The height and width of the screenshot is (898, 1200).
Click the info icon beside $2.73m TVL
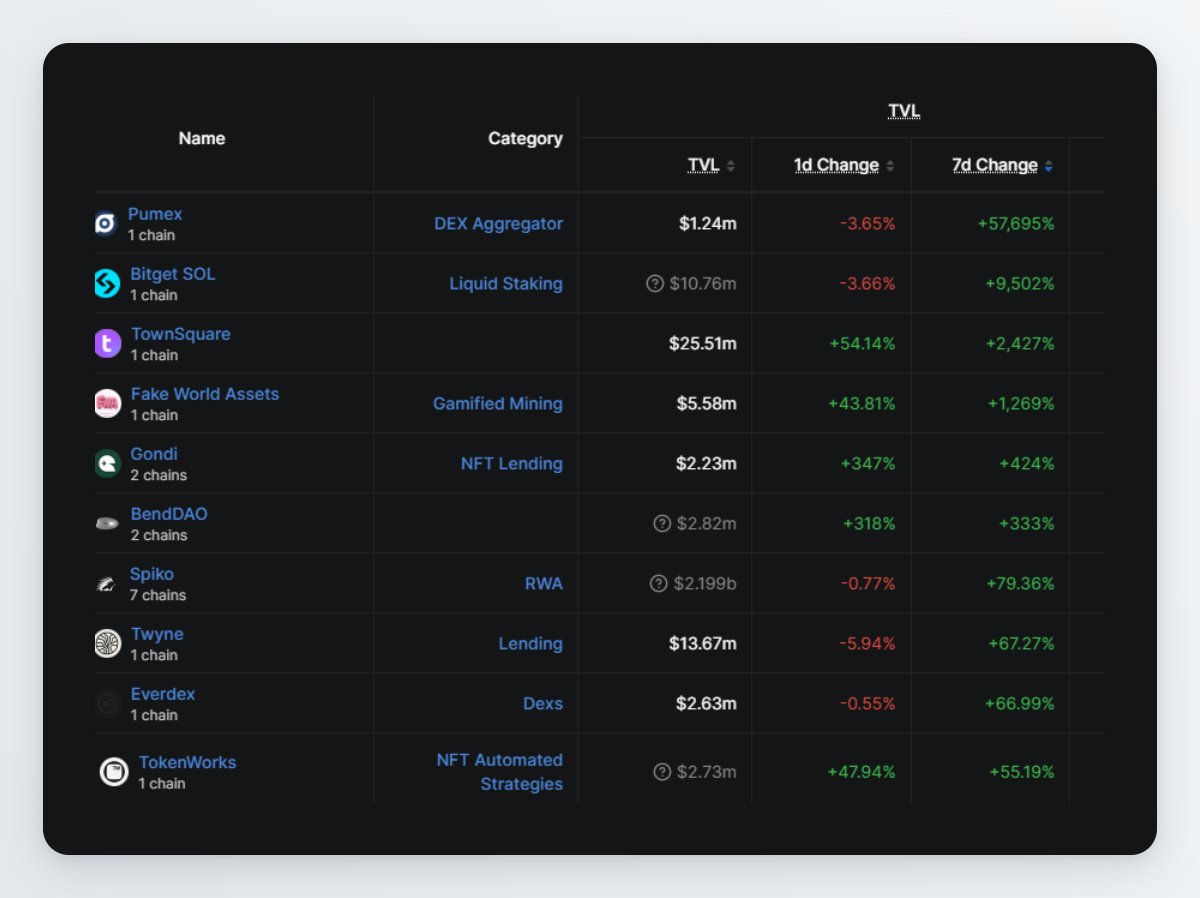point(661,772)
